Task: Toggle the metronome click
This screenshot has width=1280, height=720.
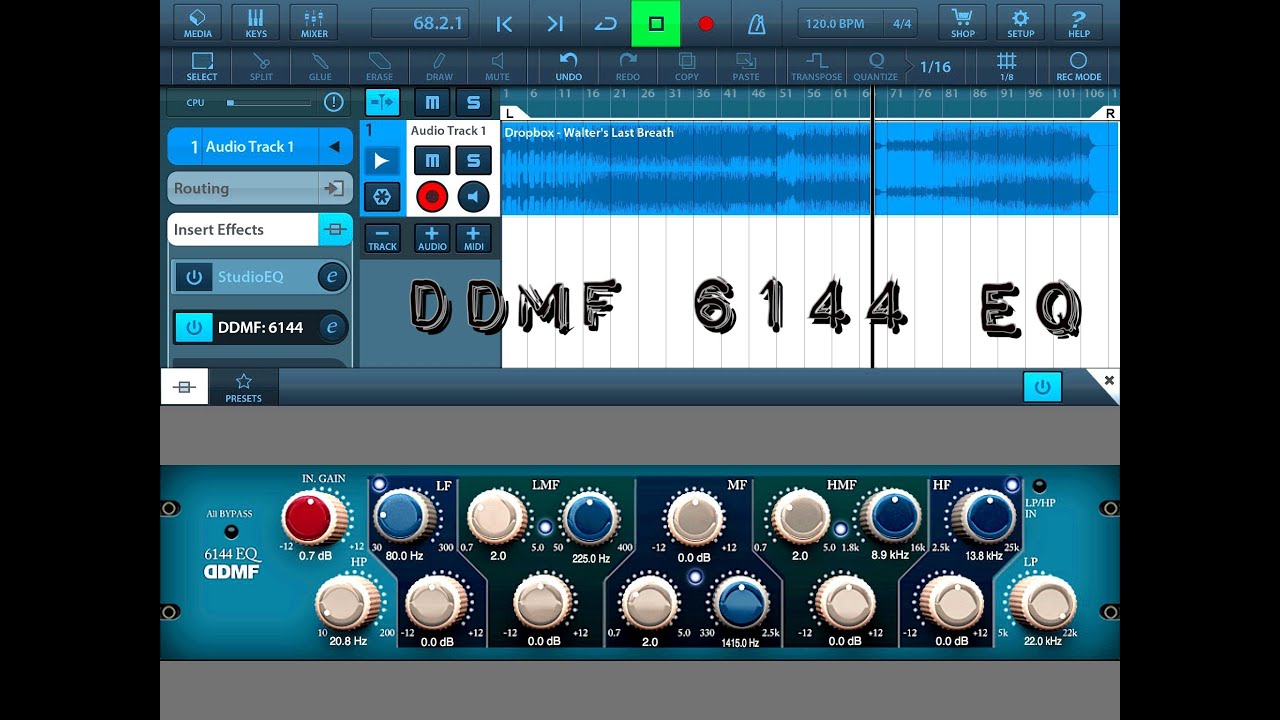Action: click(x=756, y=23)
